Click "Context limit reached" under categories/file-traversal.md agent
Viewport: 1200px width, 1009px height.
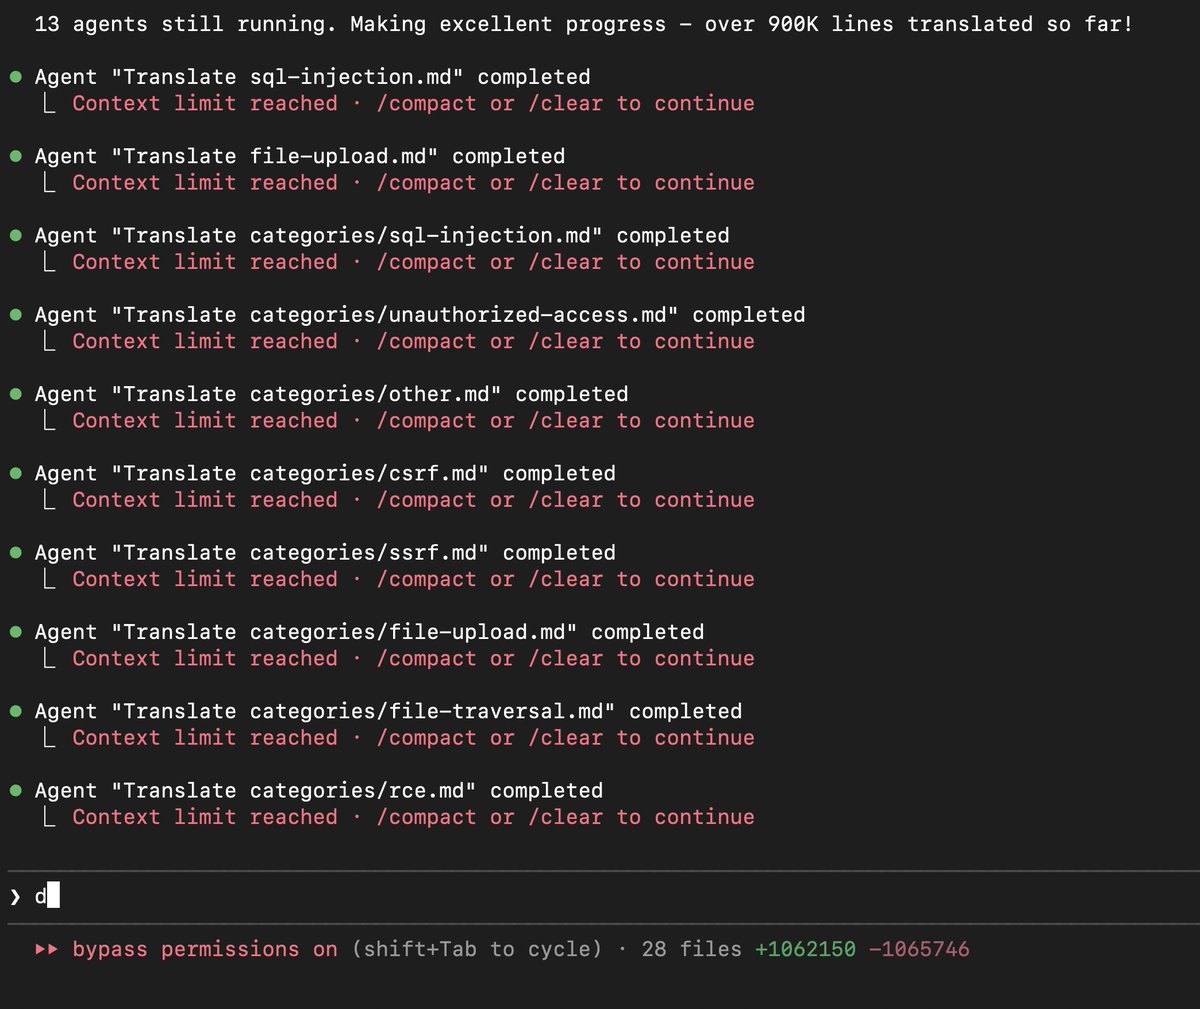click(205, 738)
